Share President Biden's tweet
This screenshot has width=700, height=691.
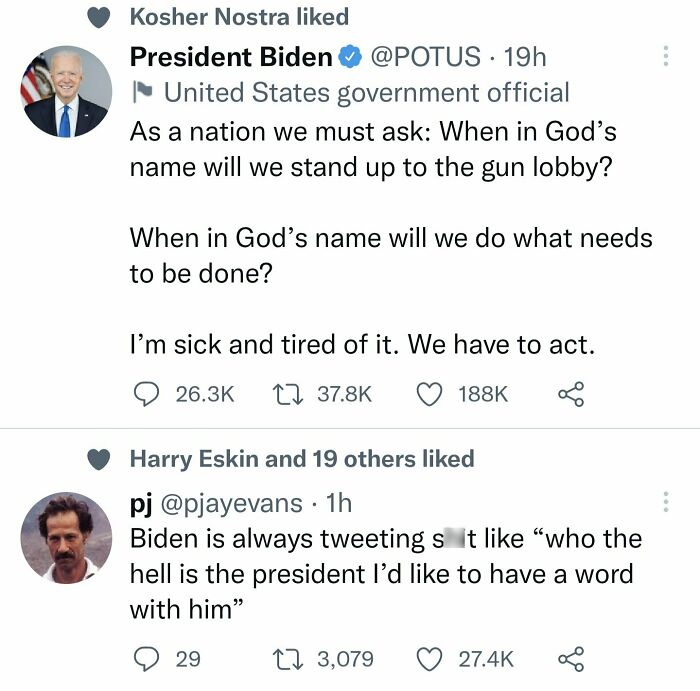click(570, 394)
